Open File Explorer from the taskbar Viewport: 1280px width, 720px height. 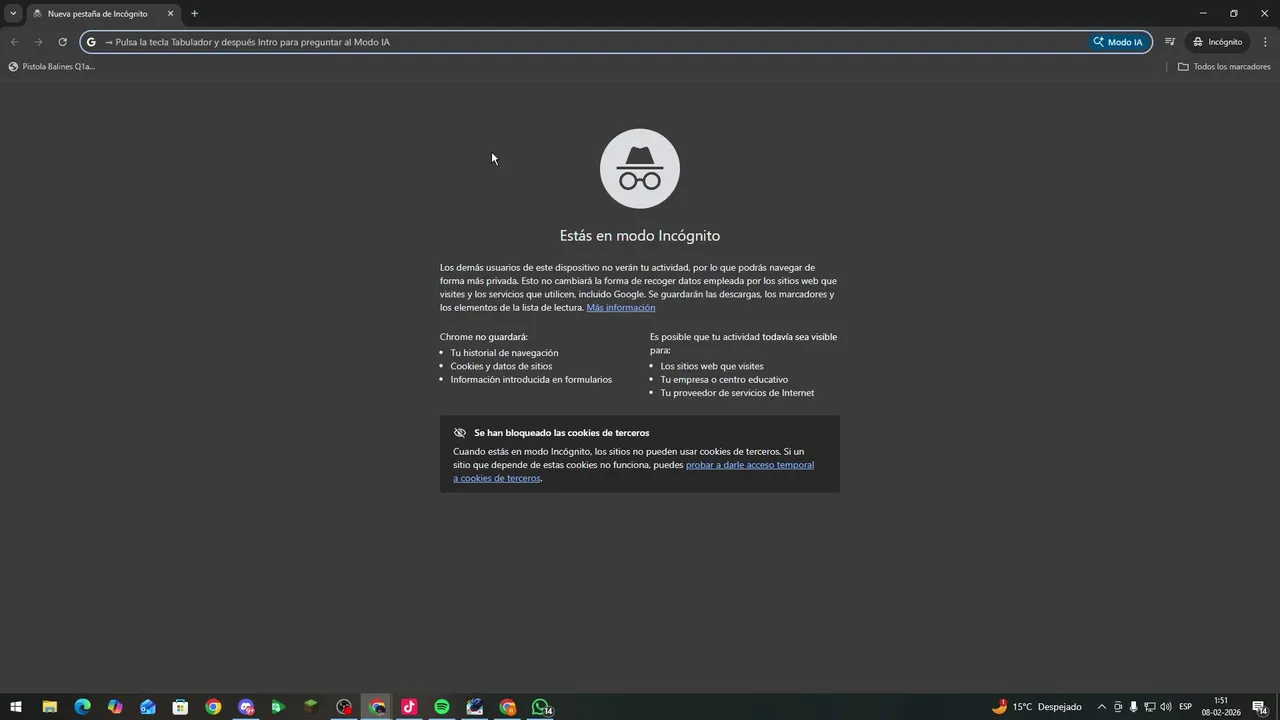pyautogui.click(x=49, y=707)
